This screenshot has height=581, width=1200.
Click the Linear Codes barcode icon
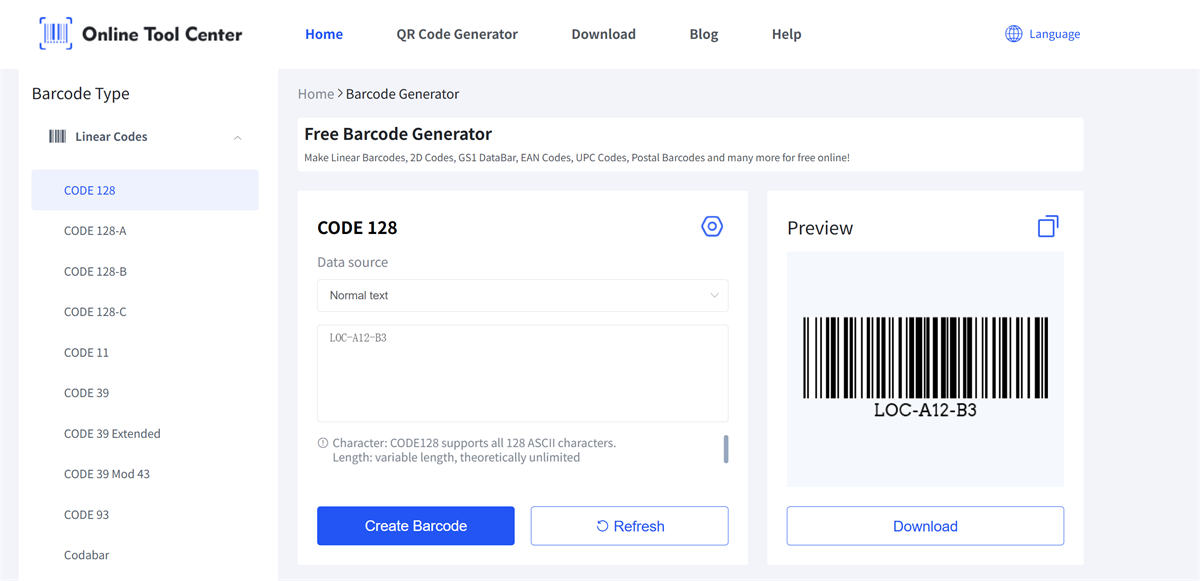point(58,137)
